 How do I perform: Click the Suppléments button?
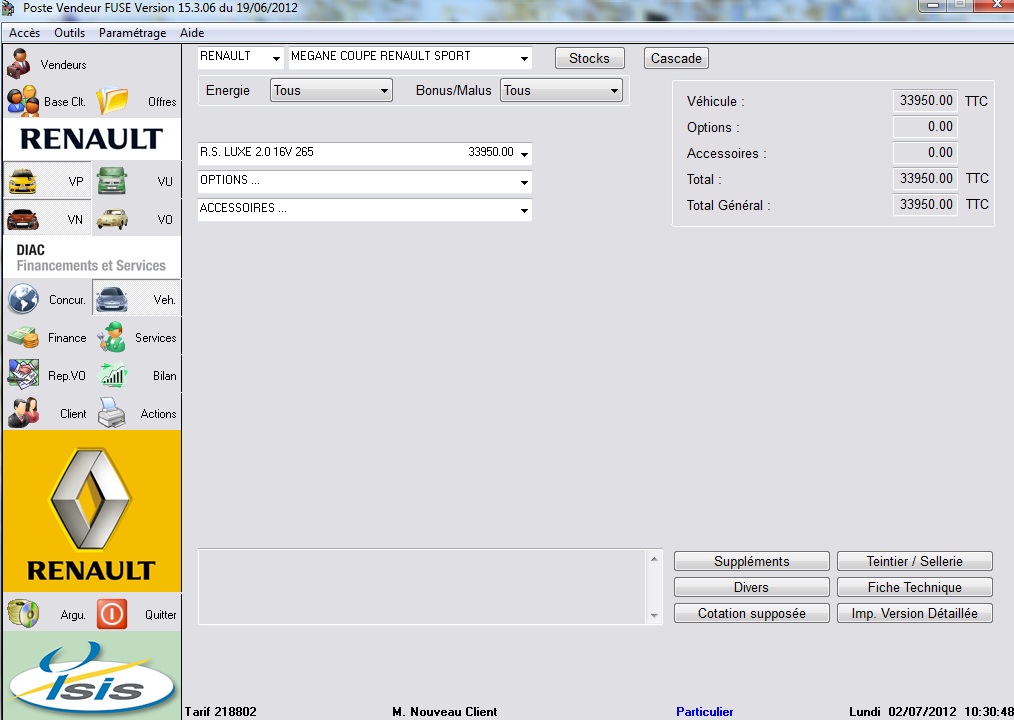point(751,562)
